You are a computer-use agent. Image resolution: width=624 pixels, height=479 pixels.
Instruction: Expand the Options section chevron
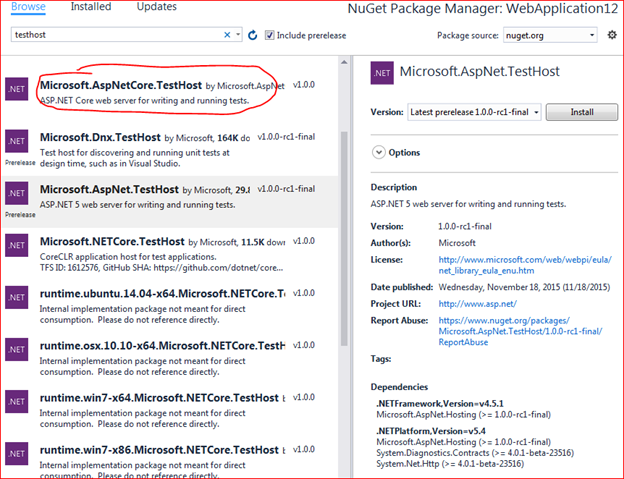(378, 152)
